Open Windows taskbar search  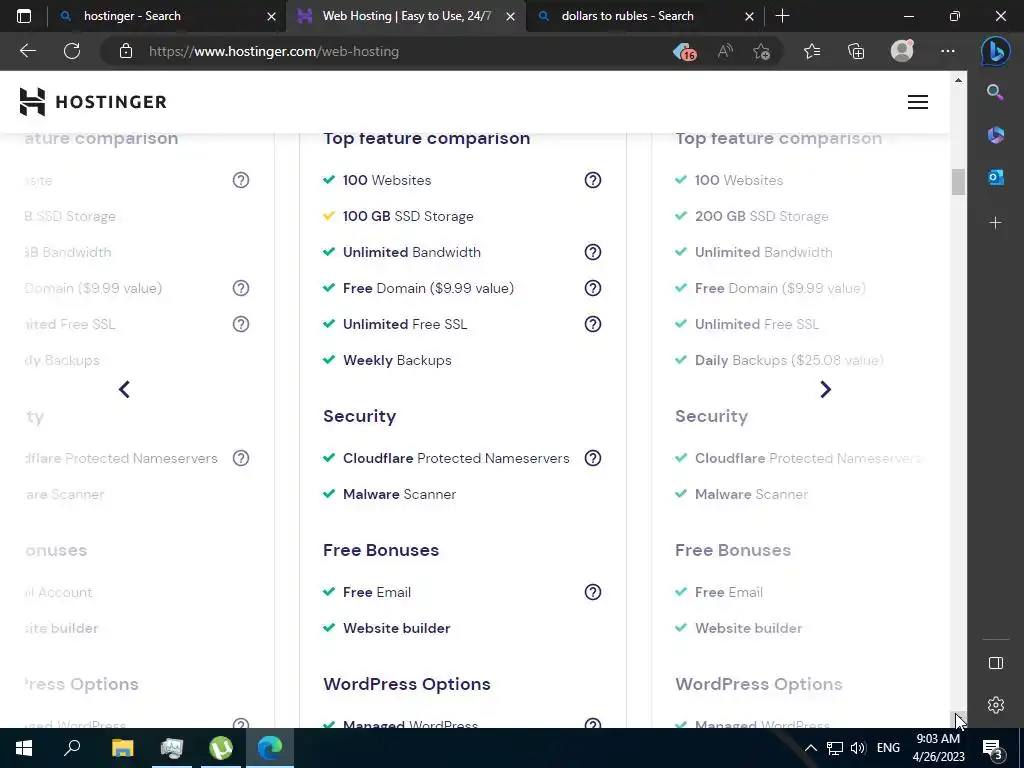pyautogui.click(x=72, y=748)
